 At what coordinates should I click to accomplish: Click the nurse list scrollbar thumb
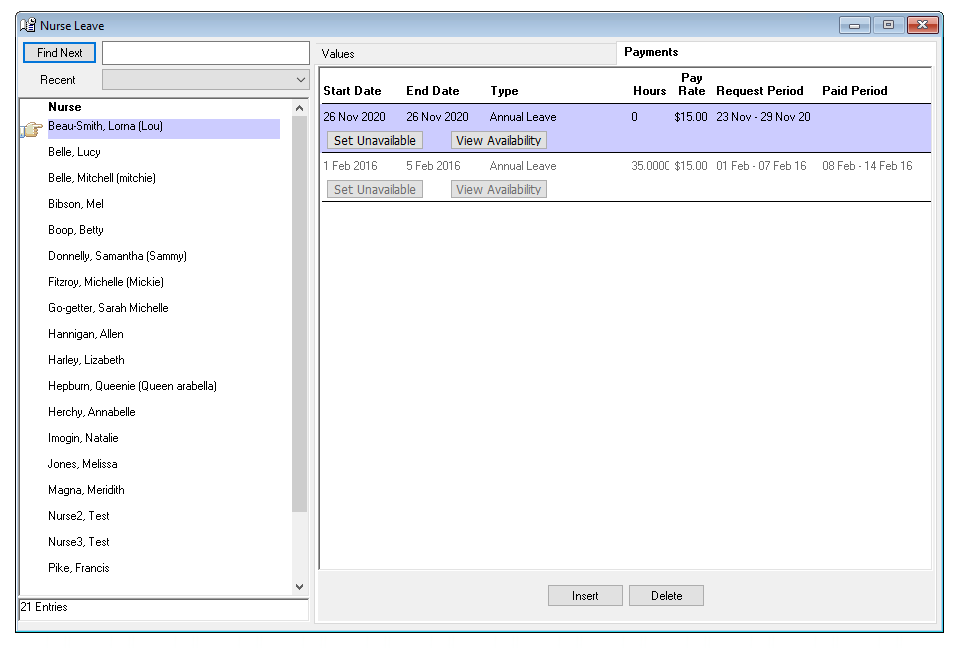pyautogui.click(x=299, y=314)
